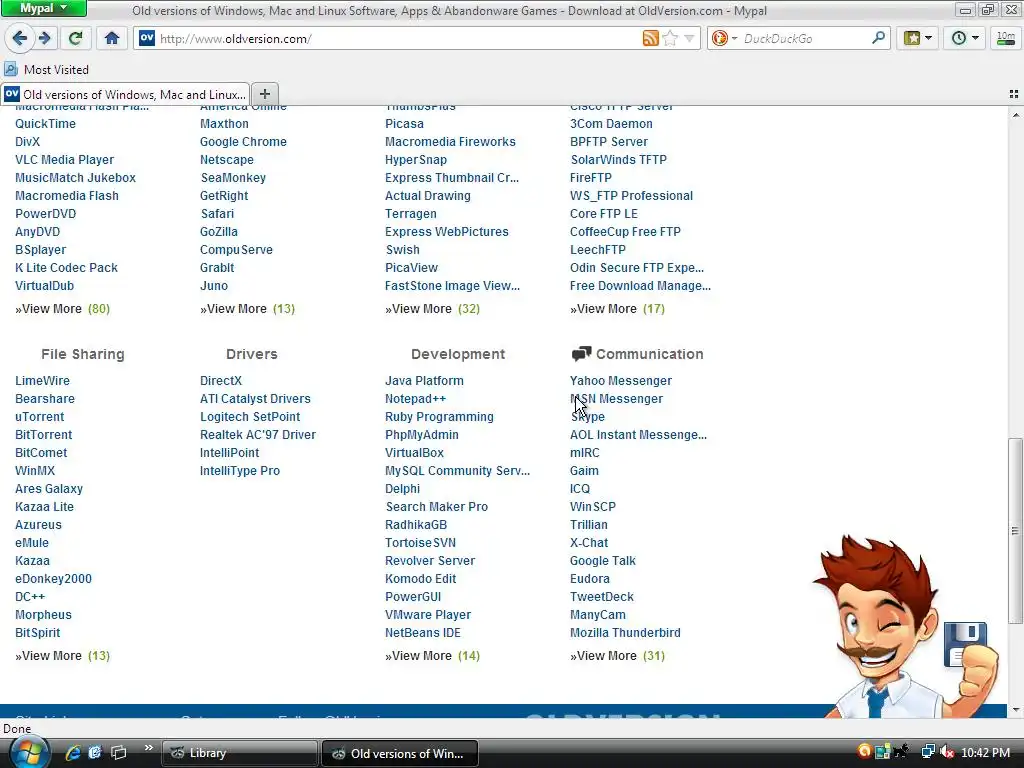The image size is (1024, 768).
Task: Open the Realtek AC'97 Driver link
Action: tap(257, 434)
